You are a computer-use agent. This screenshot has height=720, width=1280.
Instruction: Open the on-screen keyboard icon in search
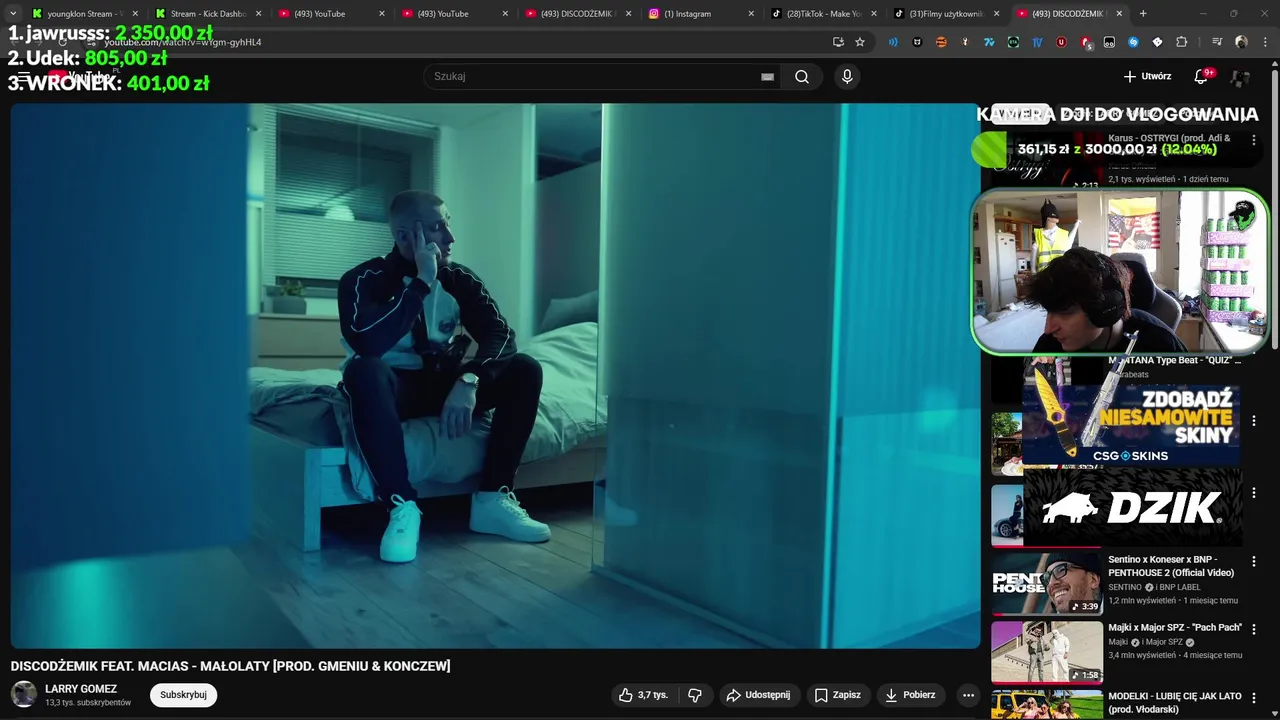[x=767, y=76]
